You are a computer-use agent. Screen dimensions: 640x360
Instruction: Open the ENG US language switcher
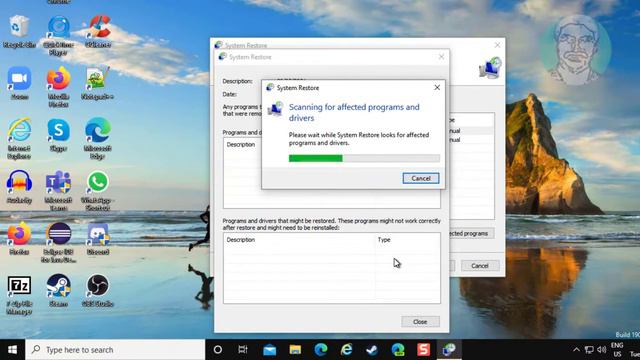click(617, 350)
